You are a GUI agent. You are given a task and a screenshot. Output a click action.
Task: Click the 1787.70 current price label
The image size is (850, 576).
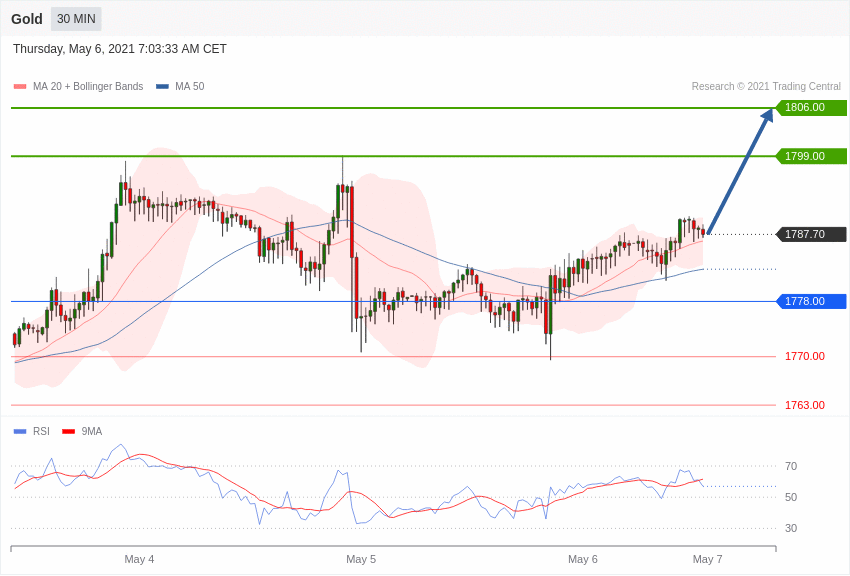pyautogui.click(x=812, y=234)
